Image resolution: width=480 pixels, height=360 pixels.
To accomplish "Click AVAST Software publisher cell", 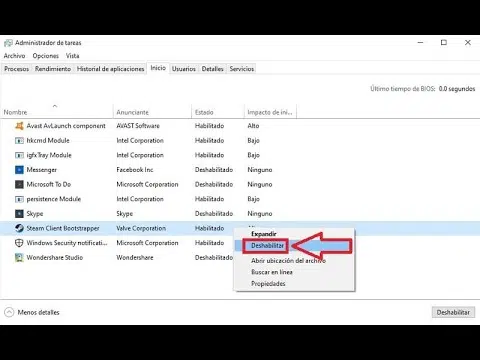I will click(138, 126).
